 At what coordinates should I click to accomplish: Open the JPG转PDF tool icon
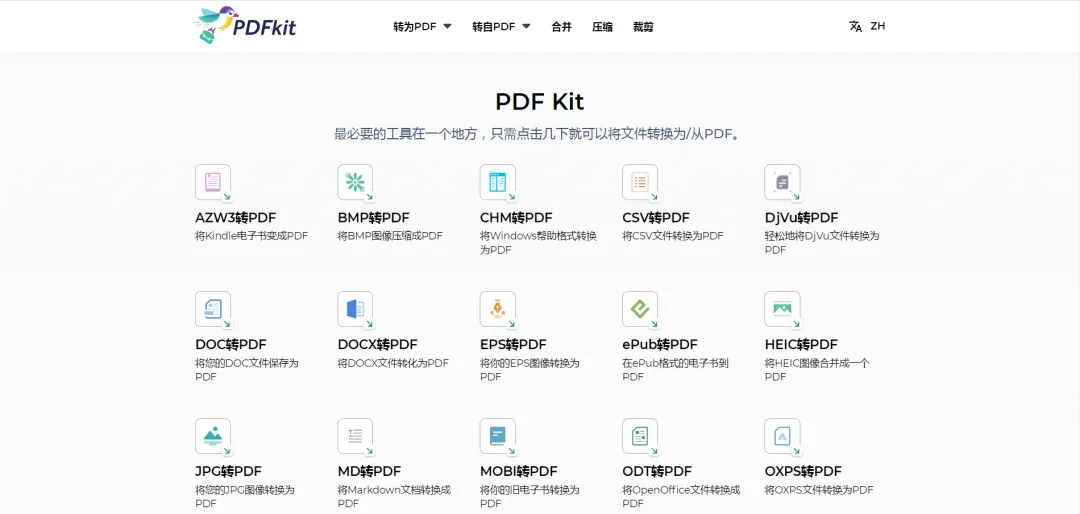click(213, 436)
